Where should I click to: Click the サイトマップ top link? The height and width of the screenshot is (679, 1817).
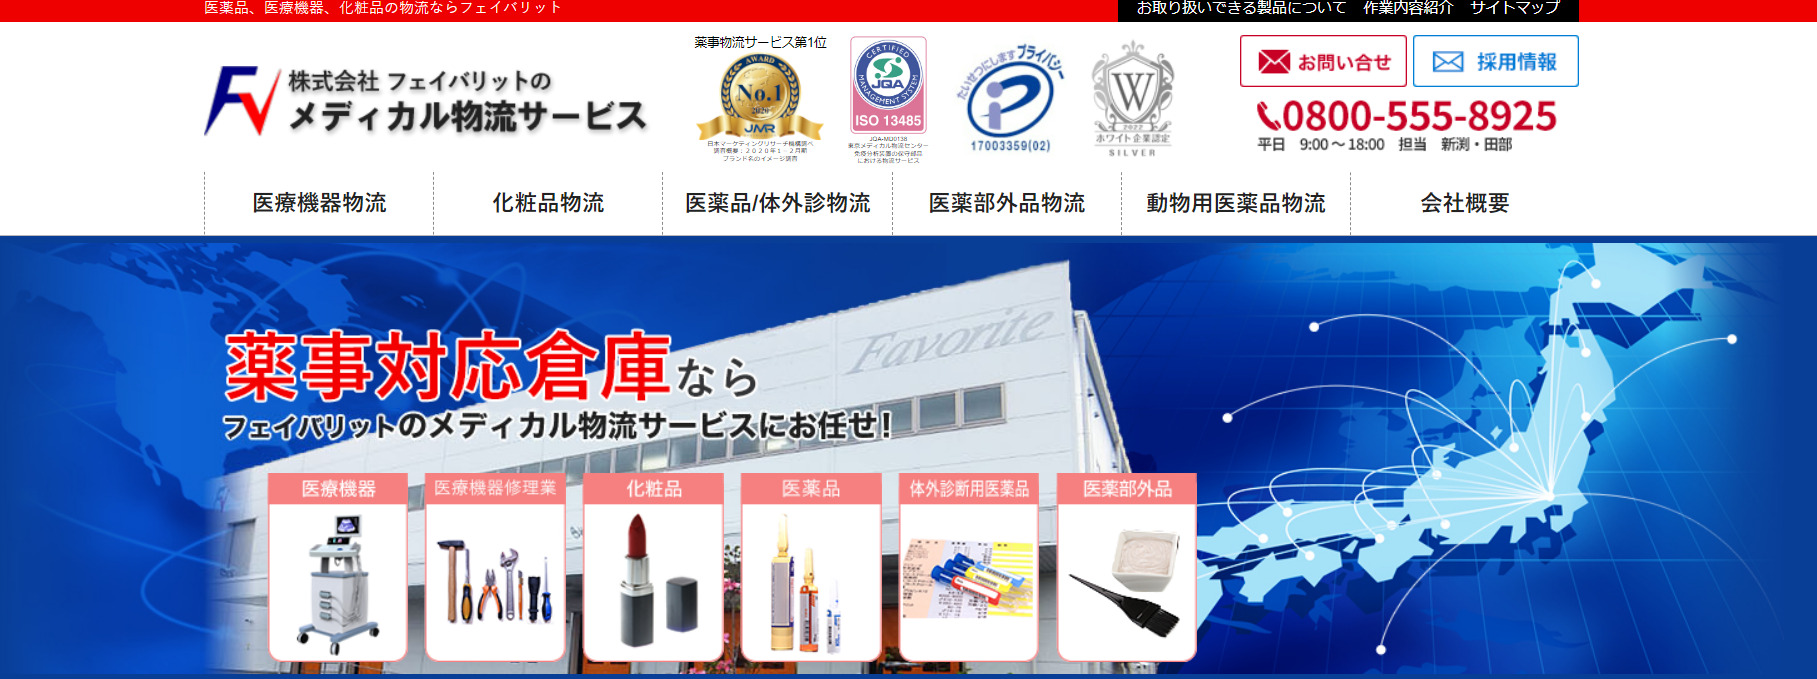click(1515, 8)
